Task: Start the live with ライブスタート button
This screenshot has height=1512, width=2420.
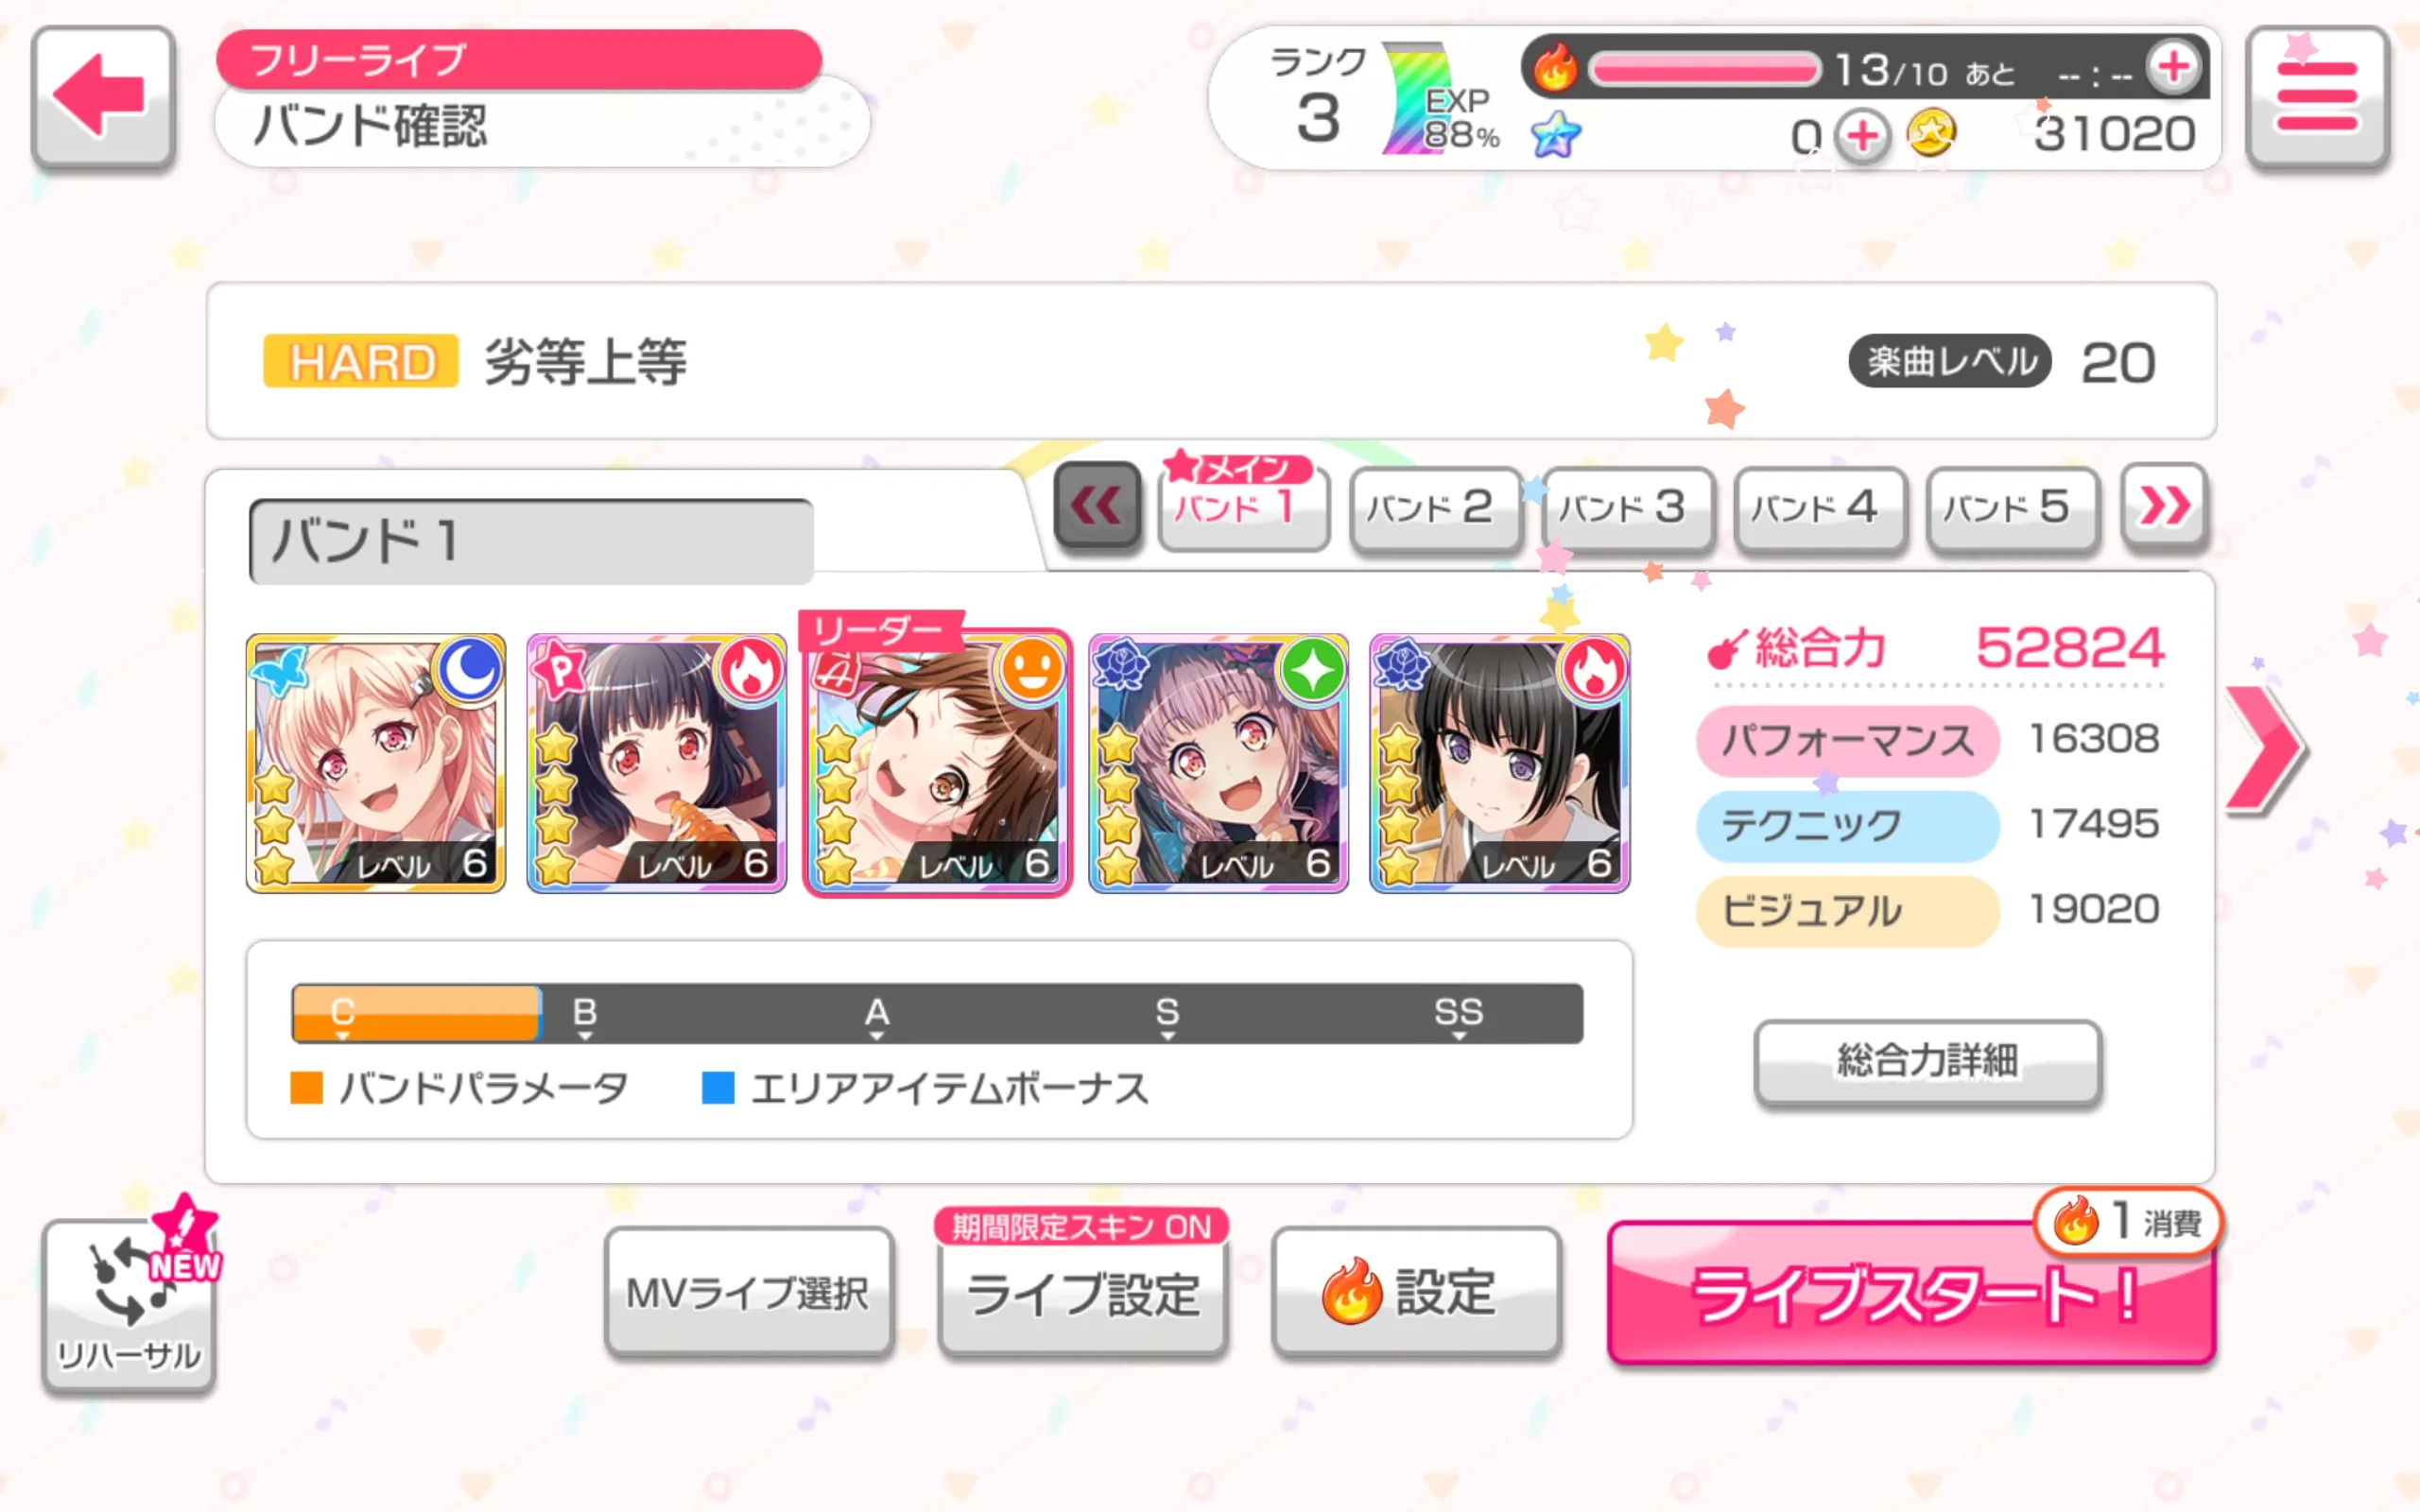Action: 1912,1294
